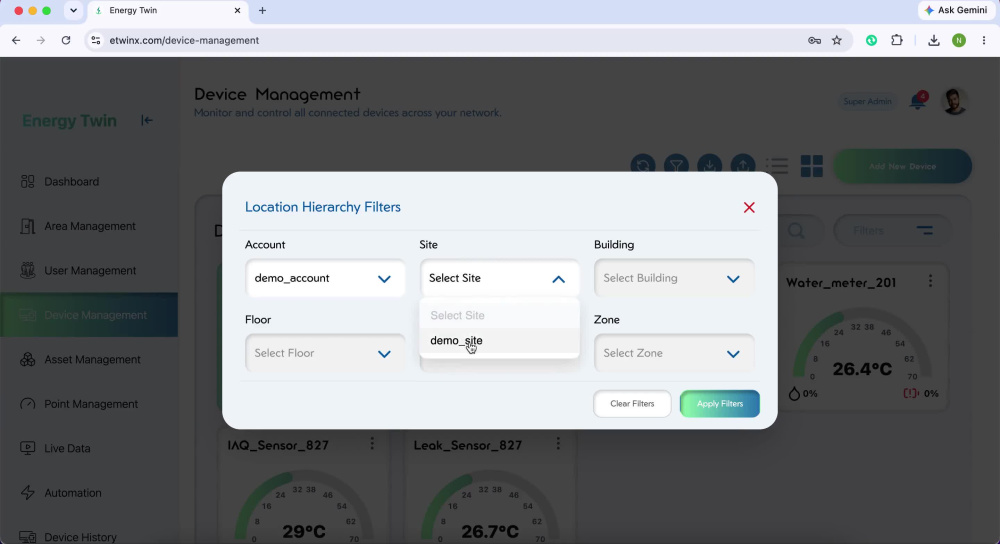Go back in browser history
The height and width of the screenshot is (544, 1000).
tap(16, 40)
